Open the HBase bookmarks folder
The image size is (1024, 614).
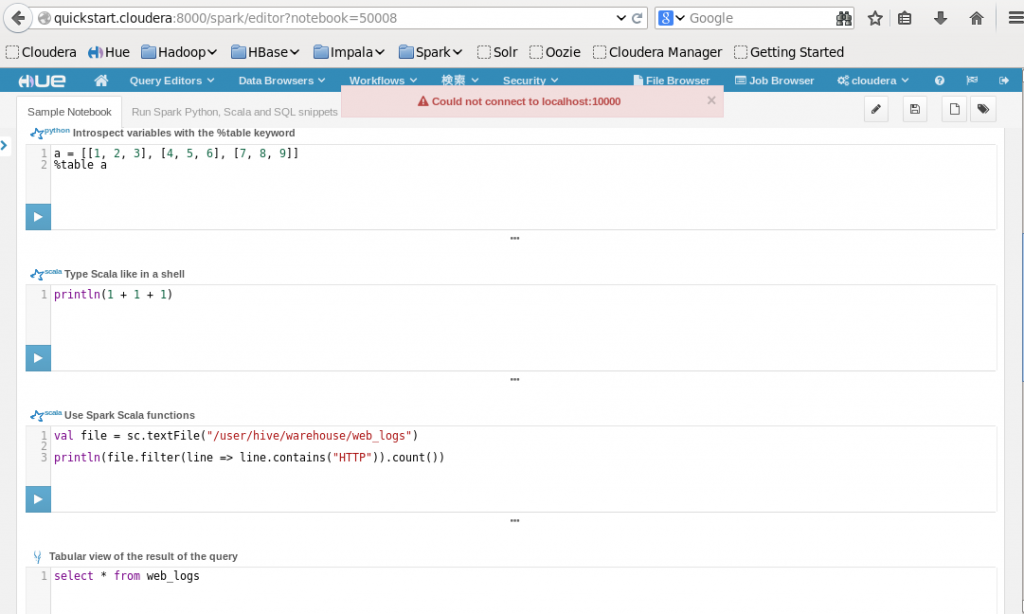click(x=265, y=52)
